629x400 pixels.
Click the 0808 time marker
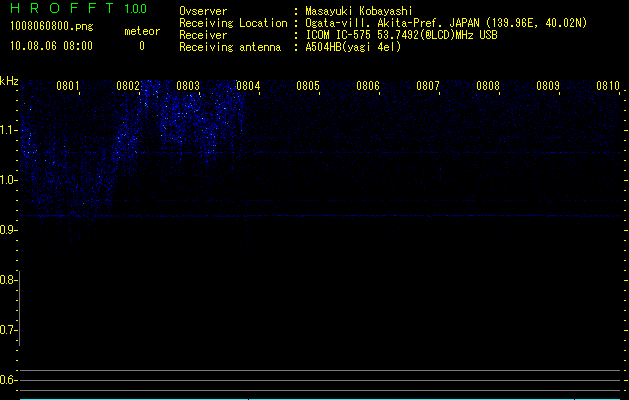click(x=488, y=86)
